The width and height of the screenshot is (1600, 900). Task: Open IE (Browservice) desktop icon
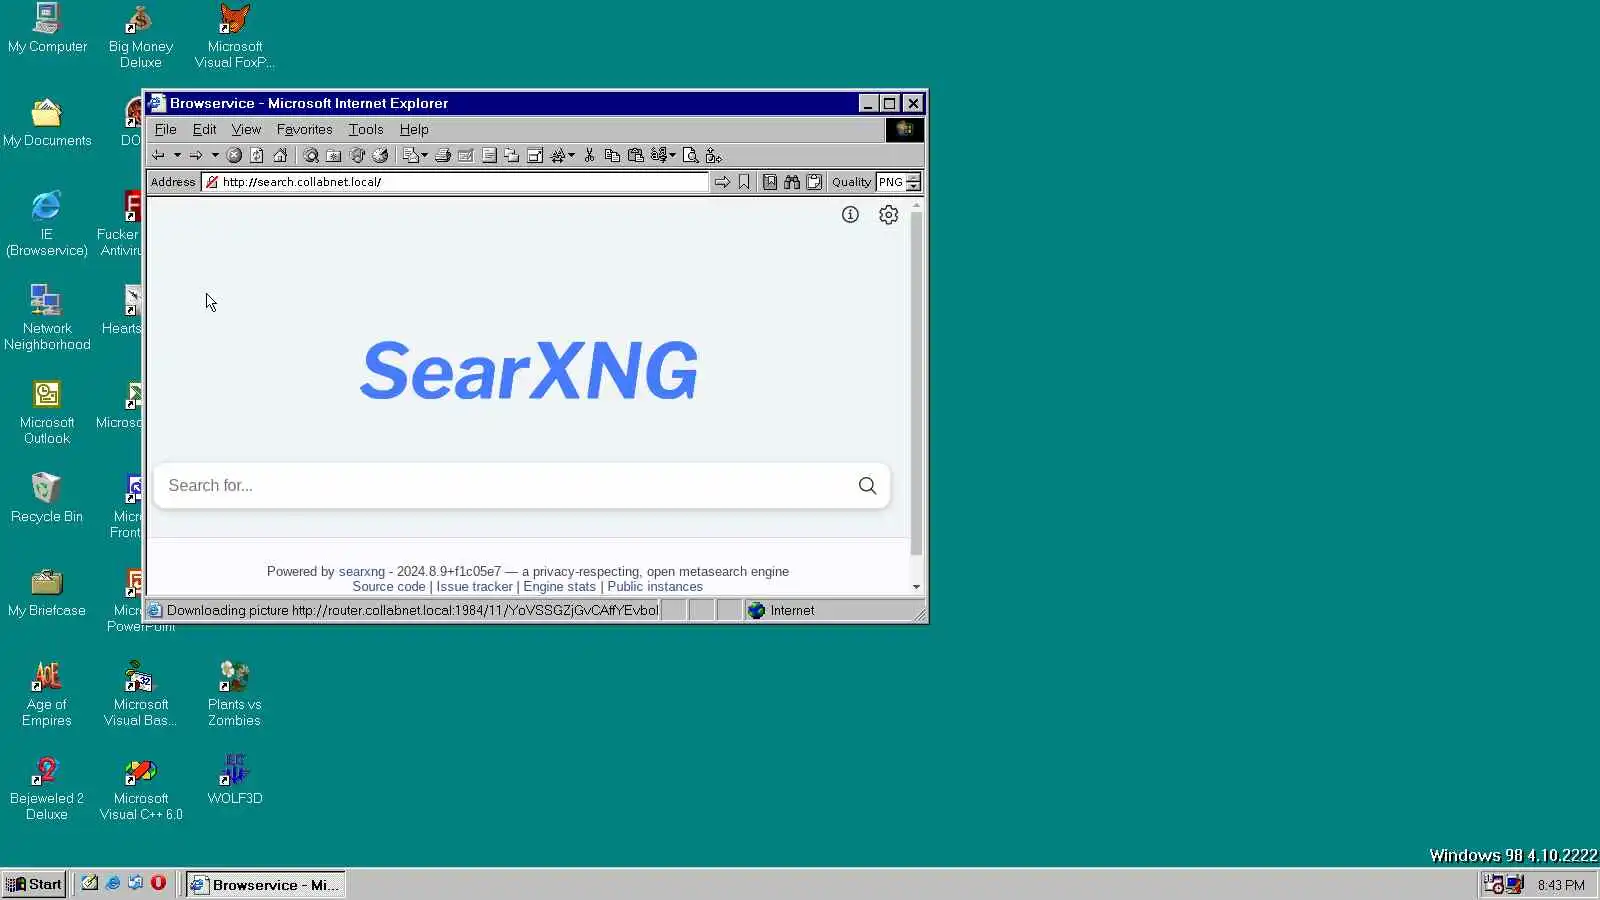tap(46, 223)
